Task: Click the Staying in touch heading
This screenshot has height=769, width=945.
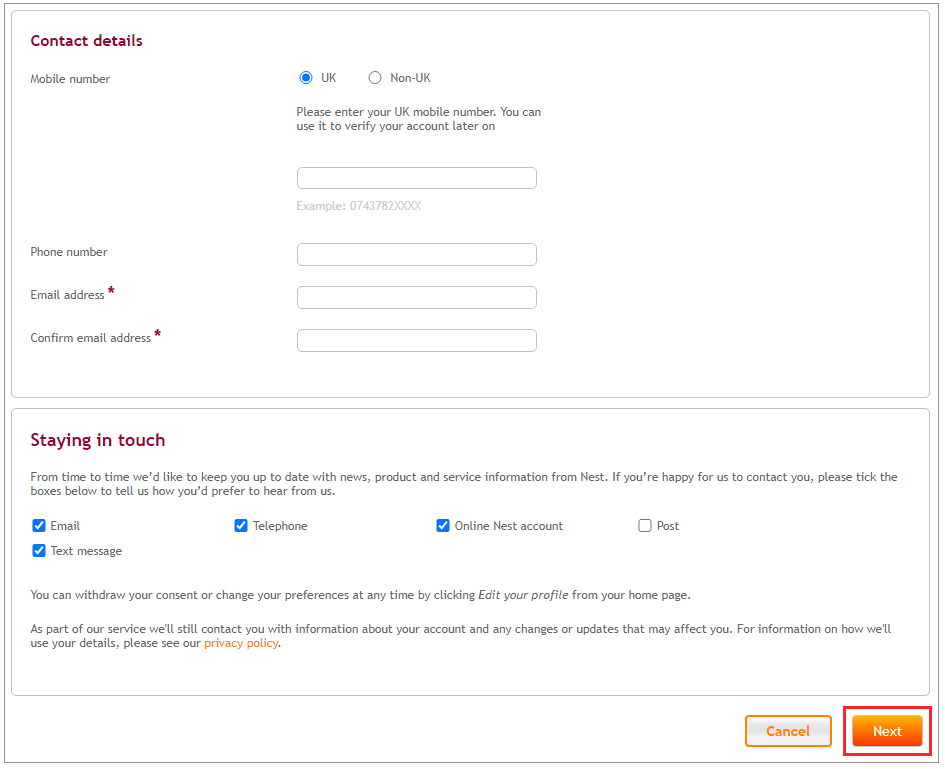Action: (97, 440)
